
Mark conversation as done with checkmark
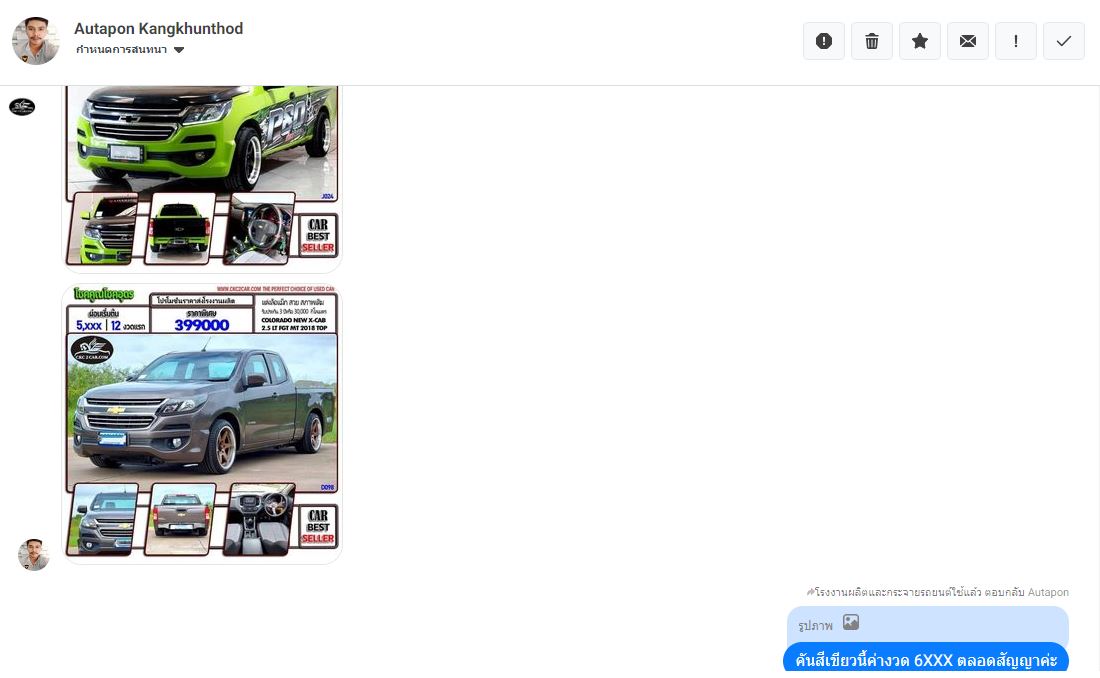tap(1064, 41)
